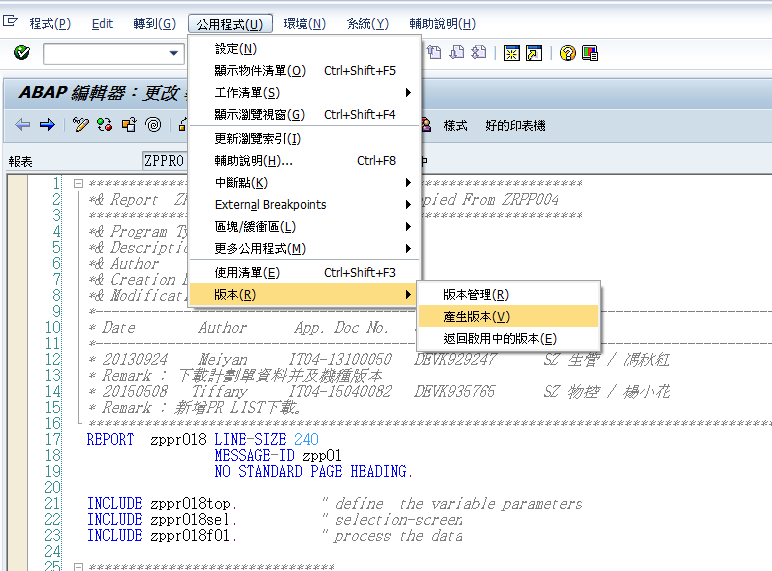Screen dimensions: 772x571
Task: Expand the 中斷點(K) submenu
Action: pyautogui.click(x=304, y=183)
